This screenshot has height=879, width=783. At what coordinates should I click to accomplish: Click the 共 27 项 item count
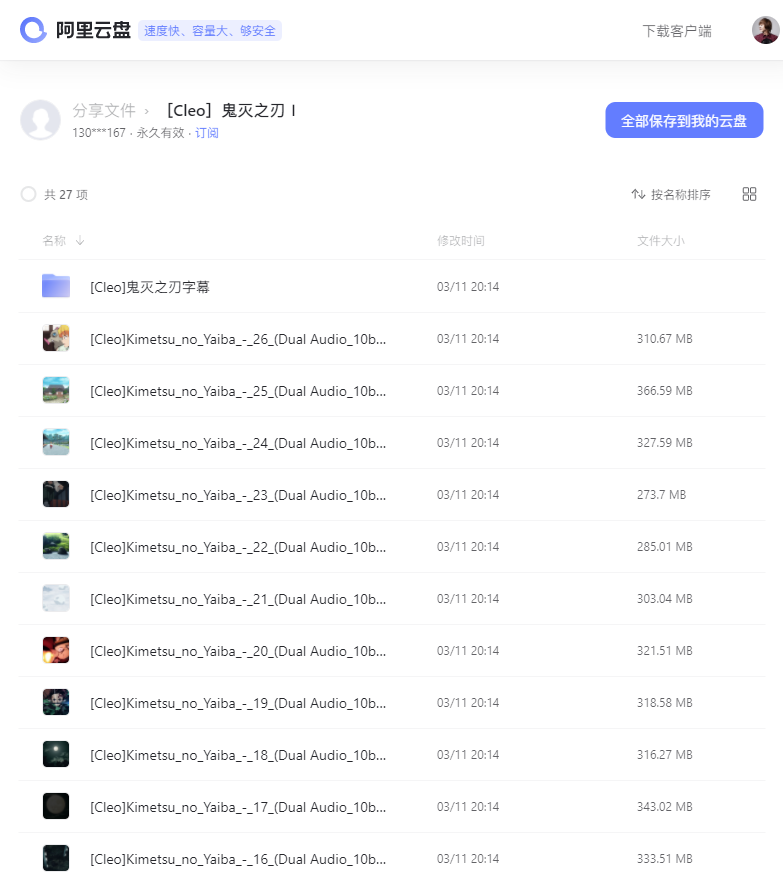pyautogui.click(x=66, y=195)
